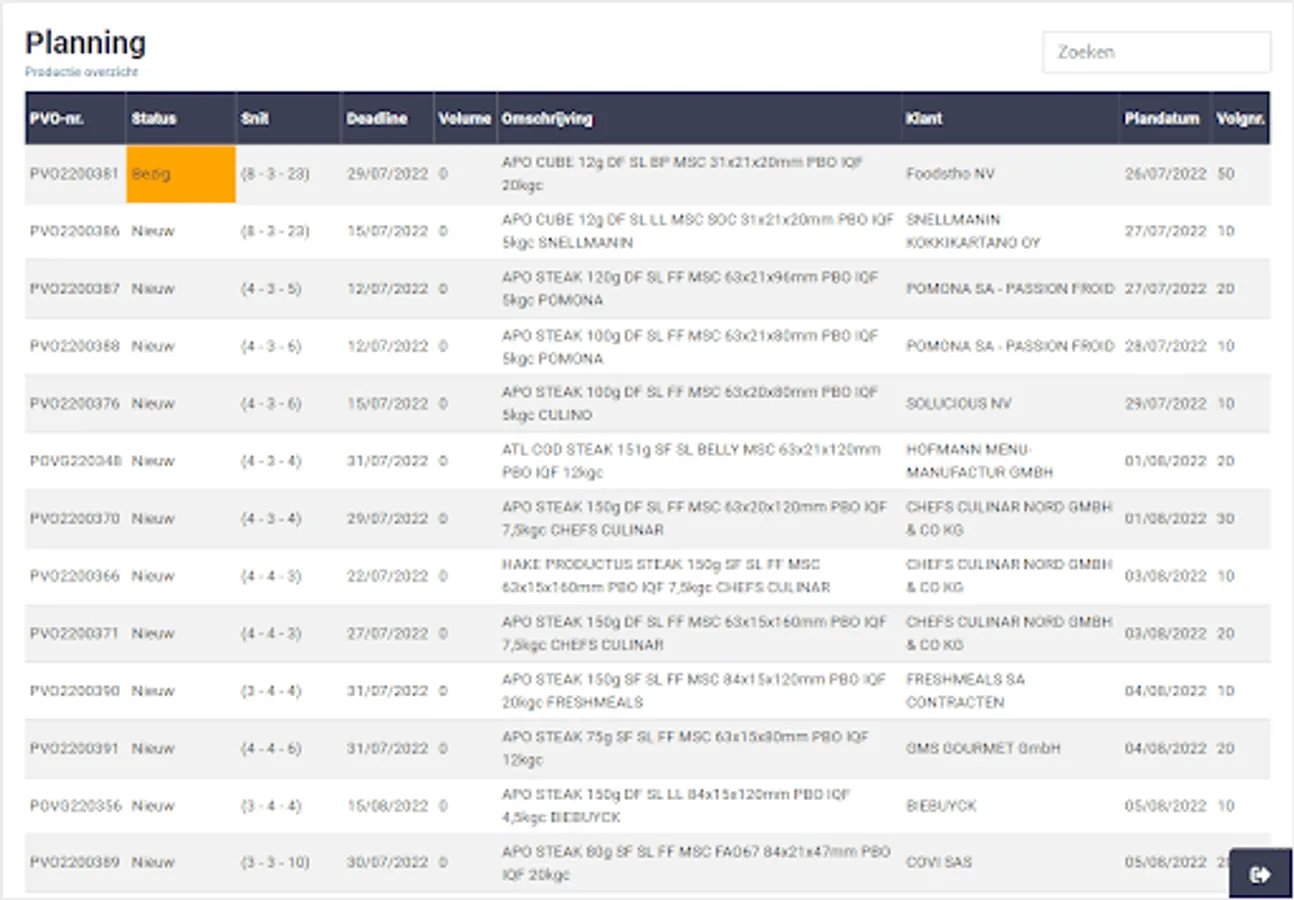Click customer COVI SAS

938,862
